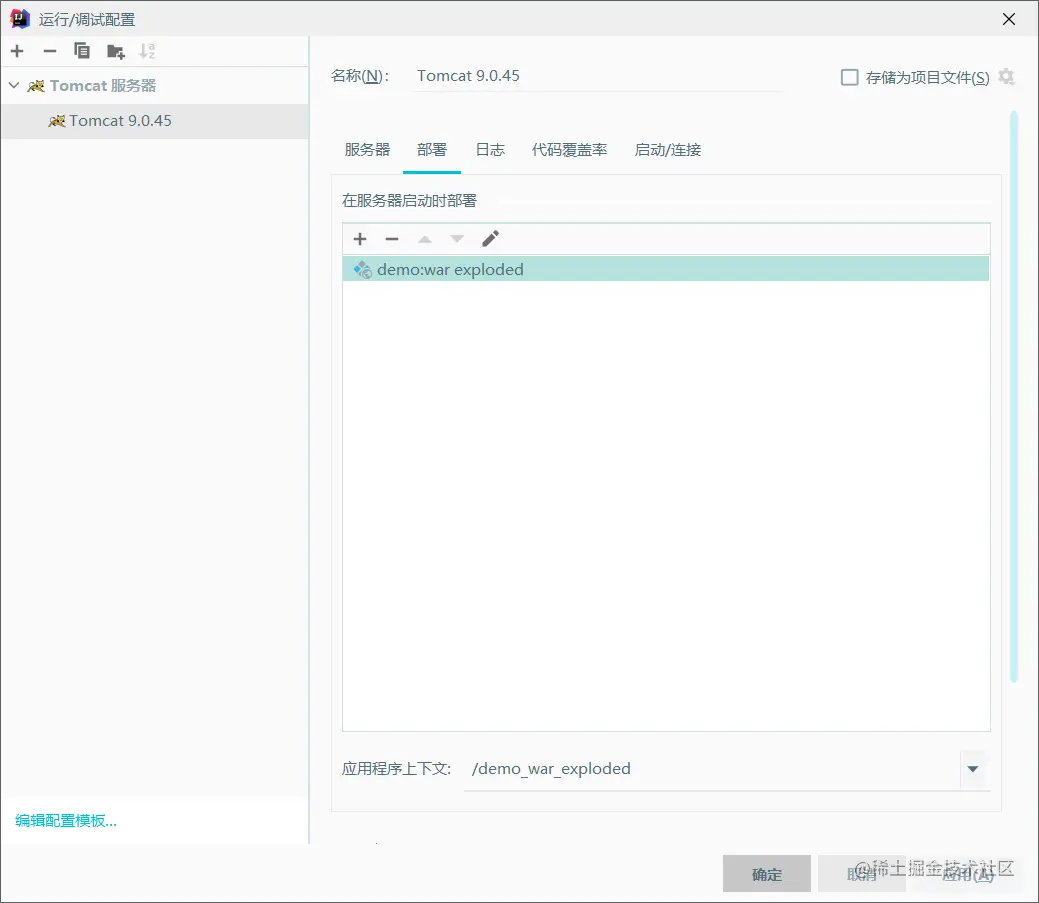The width and height of the screenshot is (1039, 903).
Task: Click the IntelliJ IDEA title bar icon
Action: coord(20,19)
